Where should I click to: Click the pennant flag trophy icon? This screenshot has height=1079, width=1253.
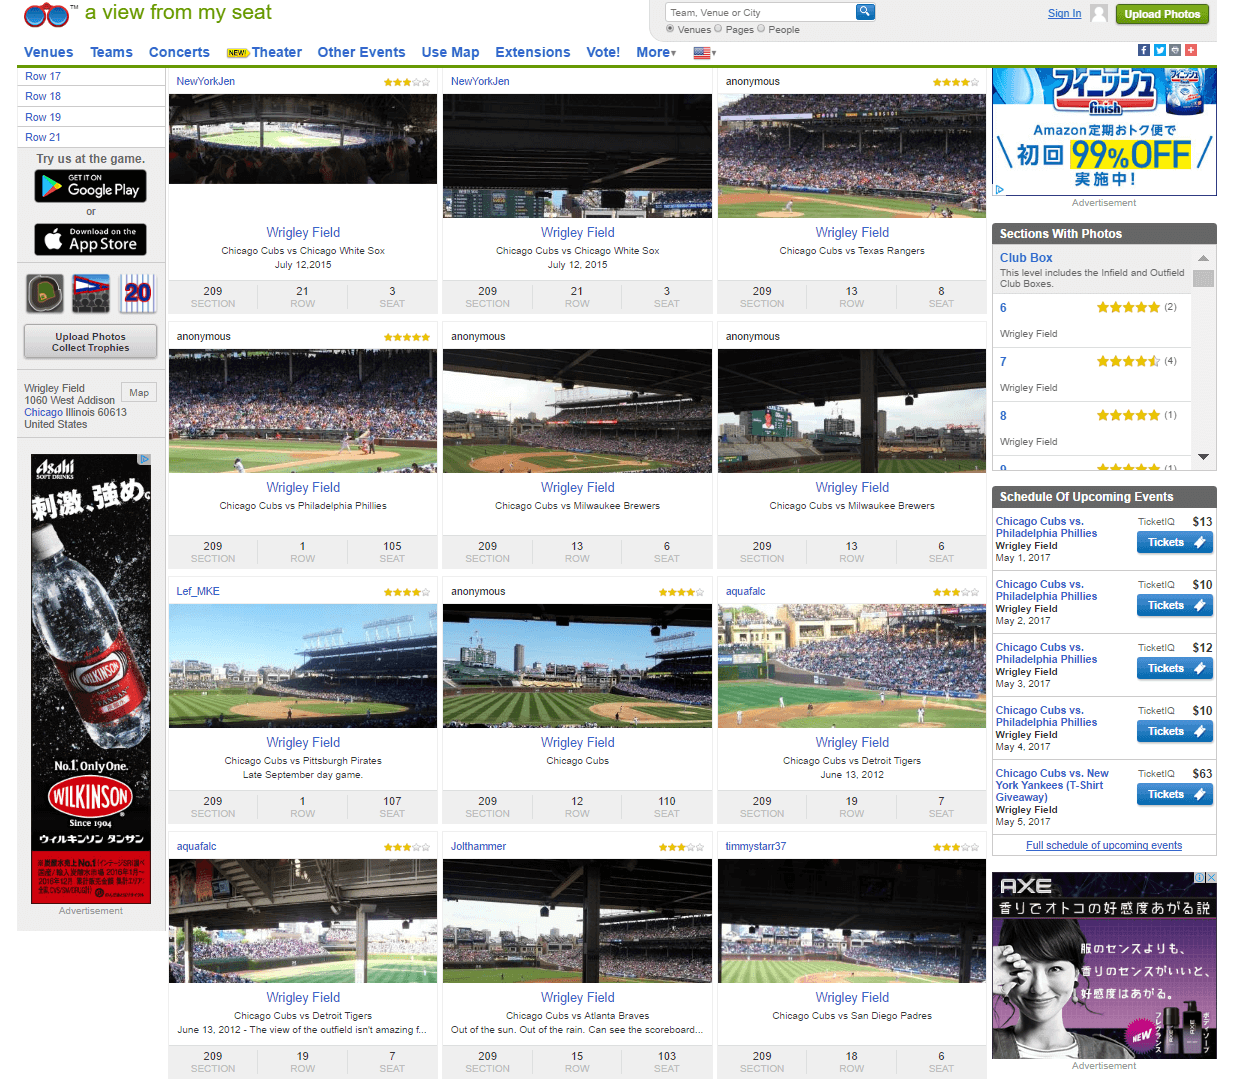click(91, 294)
